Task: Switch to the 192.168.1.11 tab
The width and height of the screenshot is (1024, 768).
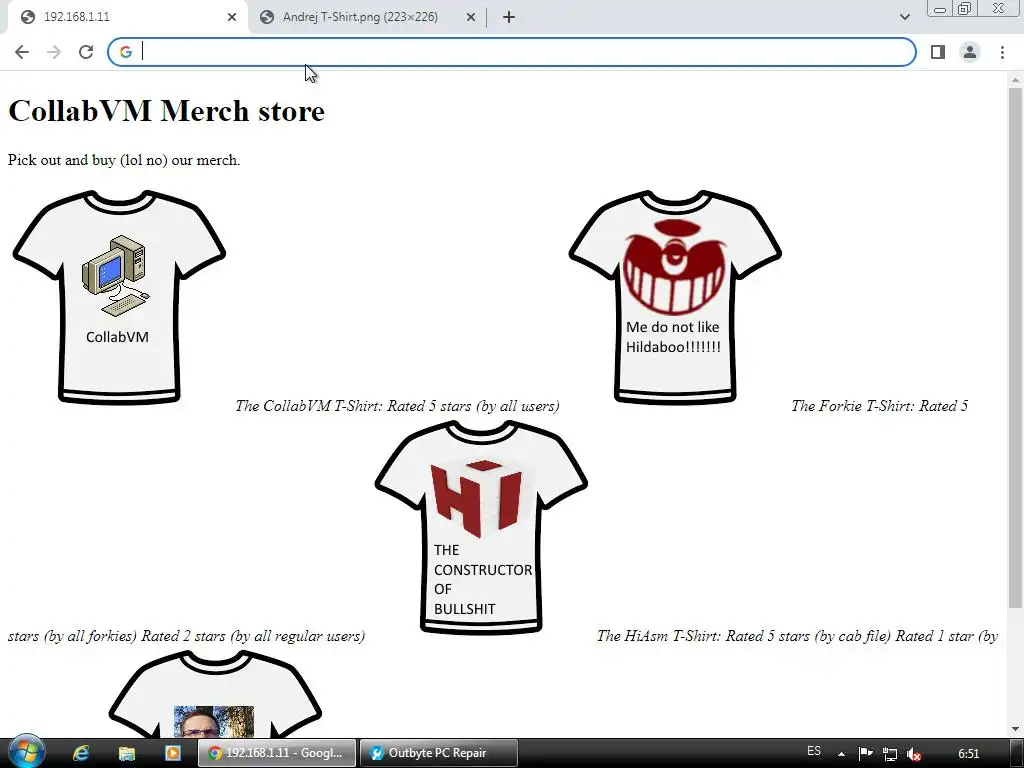Action: [x=124, y=17]
